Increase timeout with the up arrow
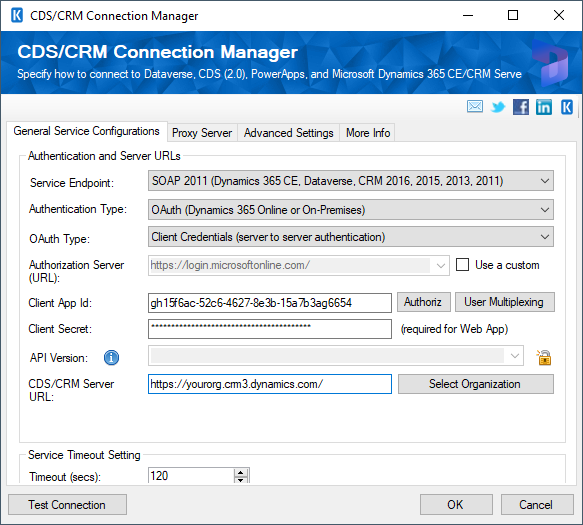 pyautogui.click(x=241, y=473)
